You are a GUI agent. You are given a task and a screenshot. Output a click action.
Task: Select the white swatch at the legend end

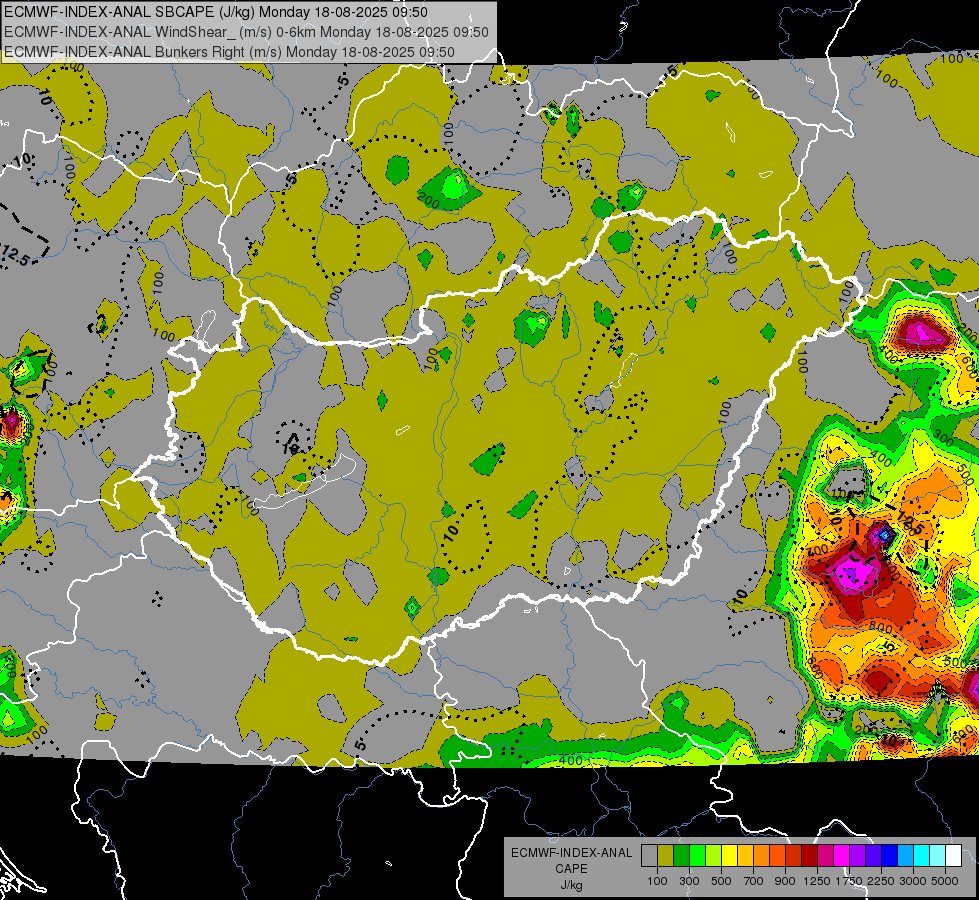pyautogui.click(x=953, y=856)
